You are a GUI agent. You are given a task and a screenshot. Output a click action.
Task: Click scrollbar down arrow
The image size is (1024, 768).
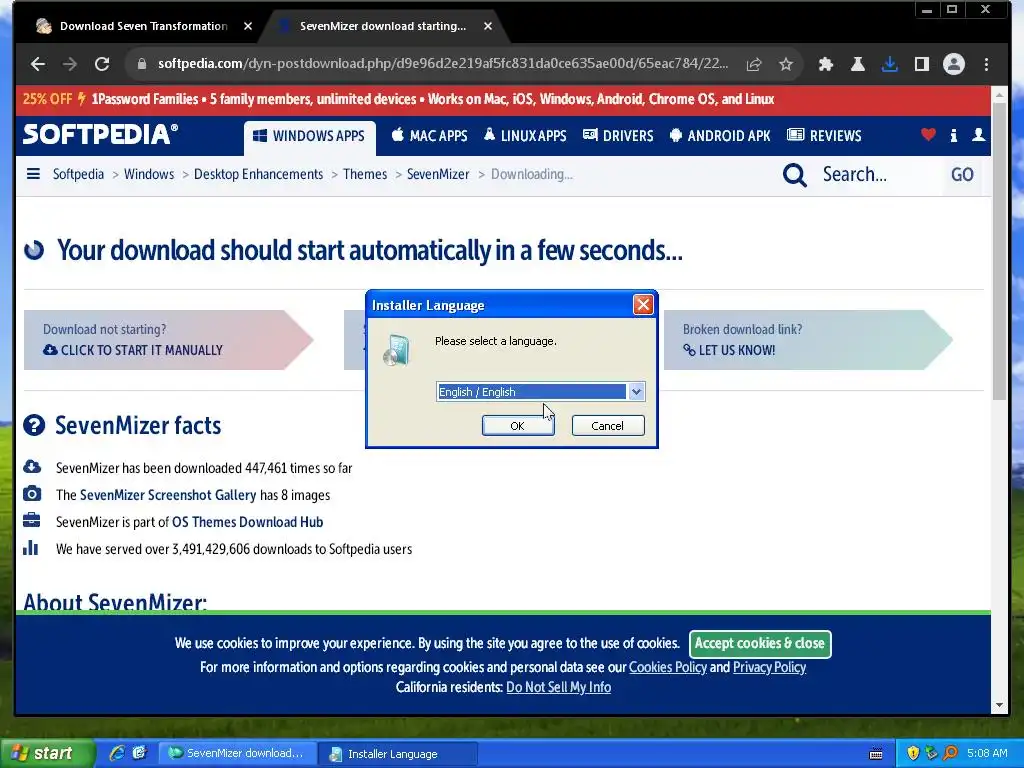pos(999,706)
